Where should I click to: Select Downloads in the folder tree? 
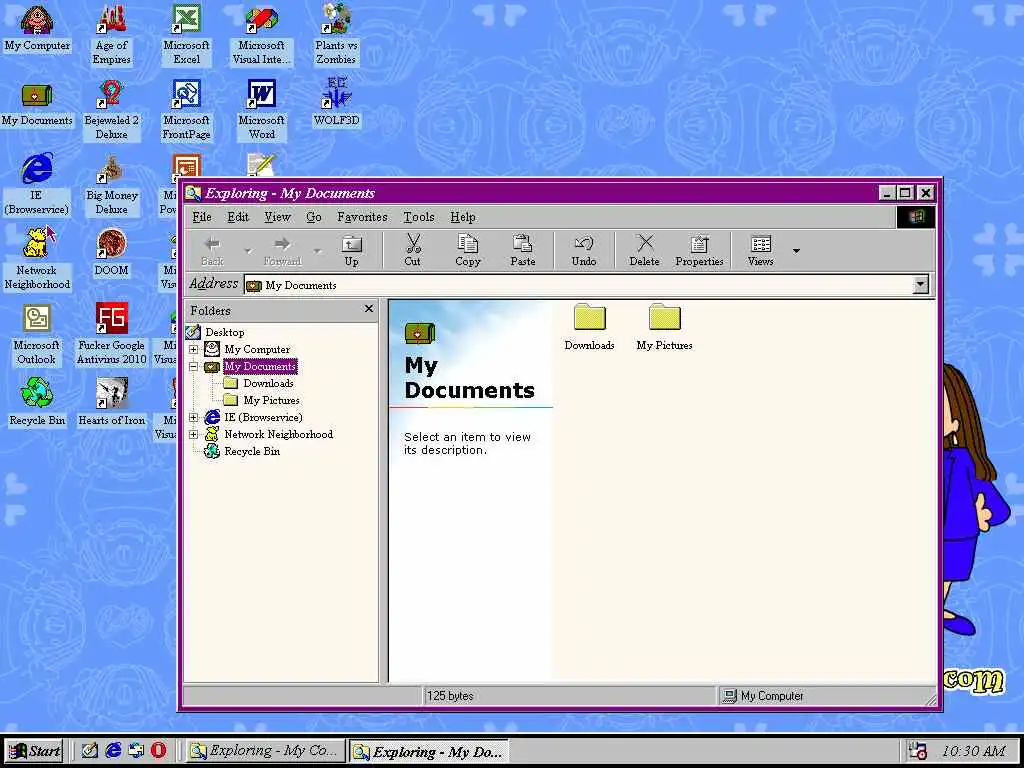[268, 383]
